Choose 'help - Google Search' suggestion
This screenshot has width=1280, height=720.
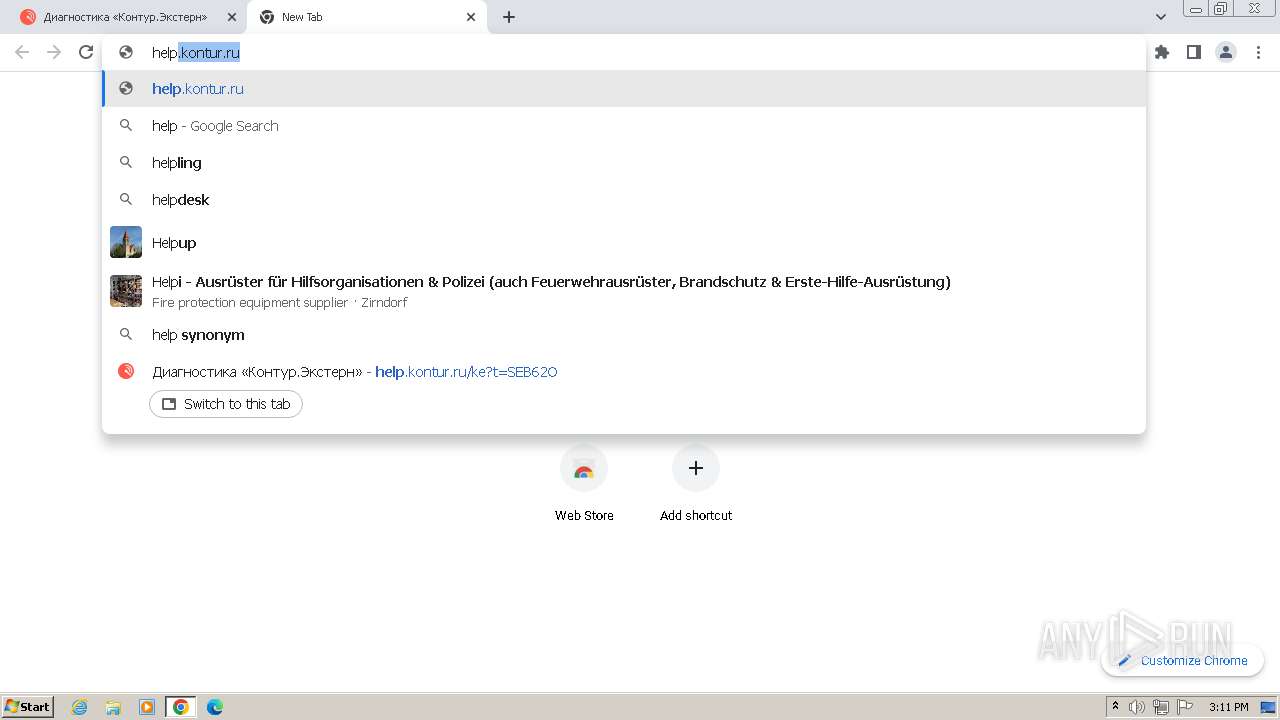(x=624, y=126)
